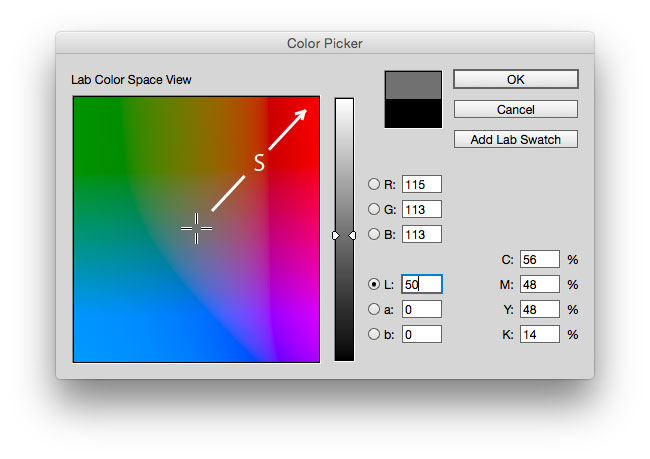Image resolution: width=650 pixels, height=459 pixels.
Task: Click the OK button
Action: pyautogui.click(x=516, y=79)
